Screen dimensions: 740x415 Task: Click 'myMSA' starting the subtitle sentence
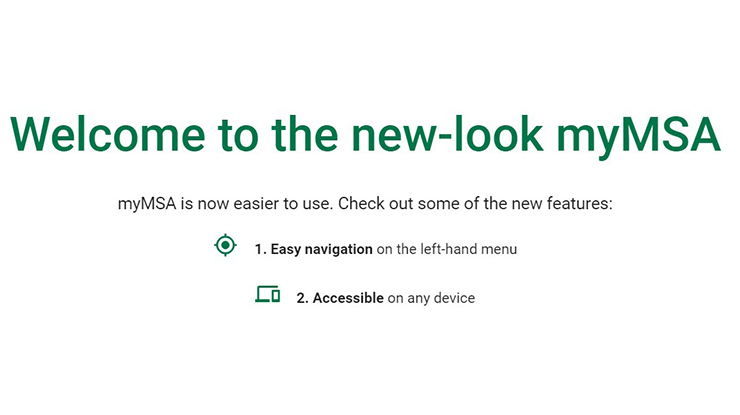[147, 204]
